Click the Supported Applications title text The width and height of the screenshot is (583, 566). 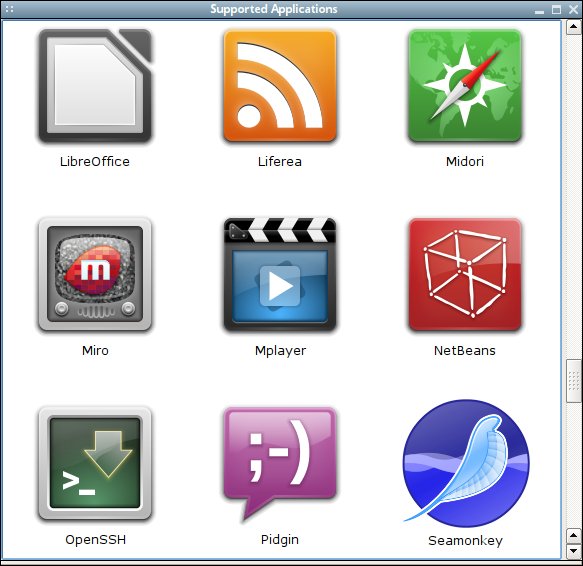(x=274, y=9)
